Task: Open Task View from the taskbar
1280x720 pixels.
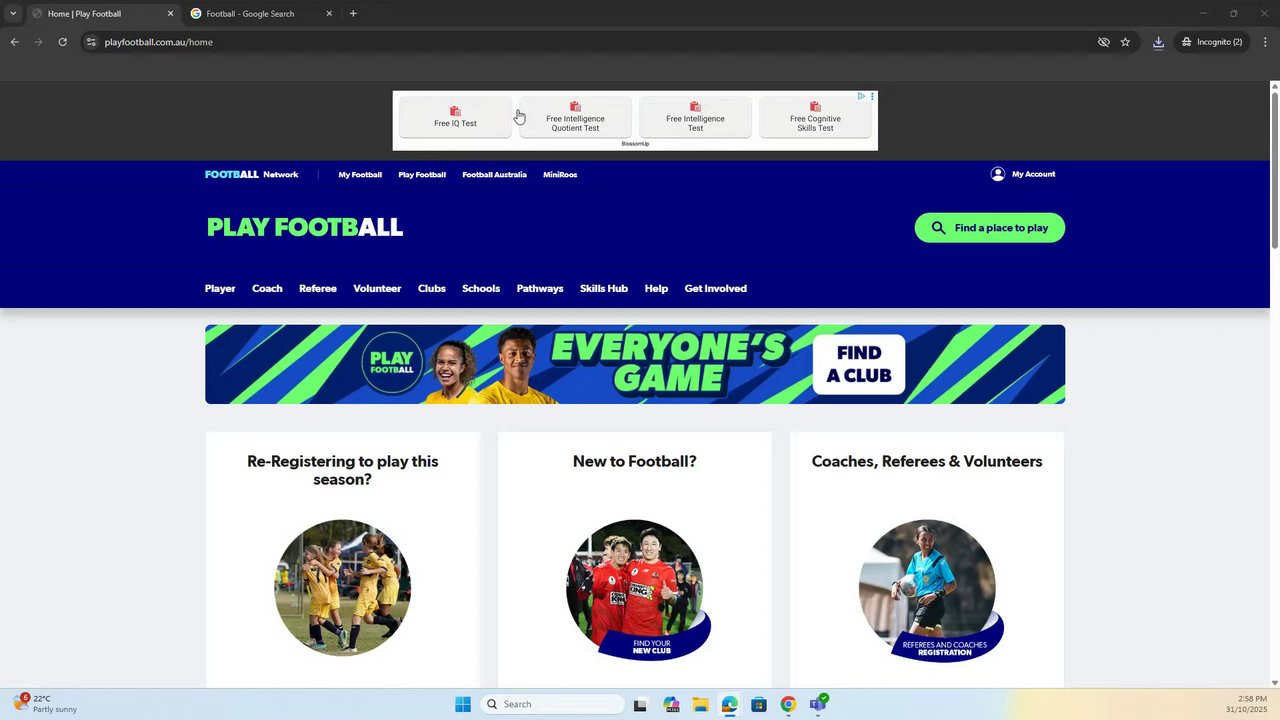Action: coord(640,704)
